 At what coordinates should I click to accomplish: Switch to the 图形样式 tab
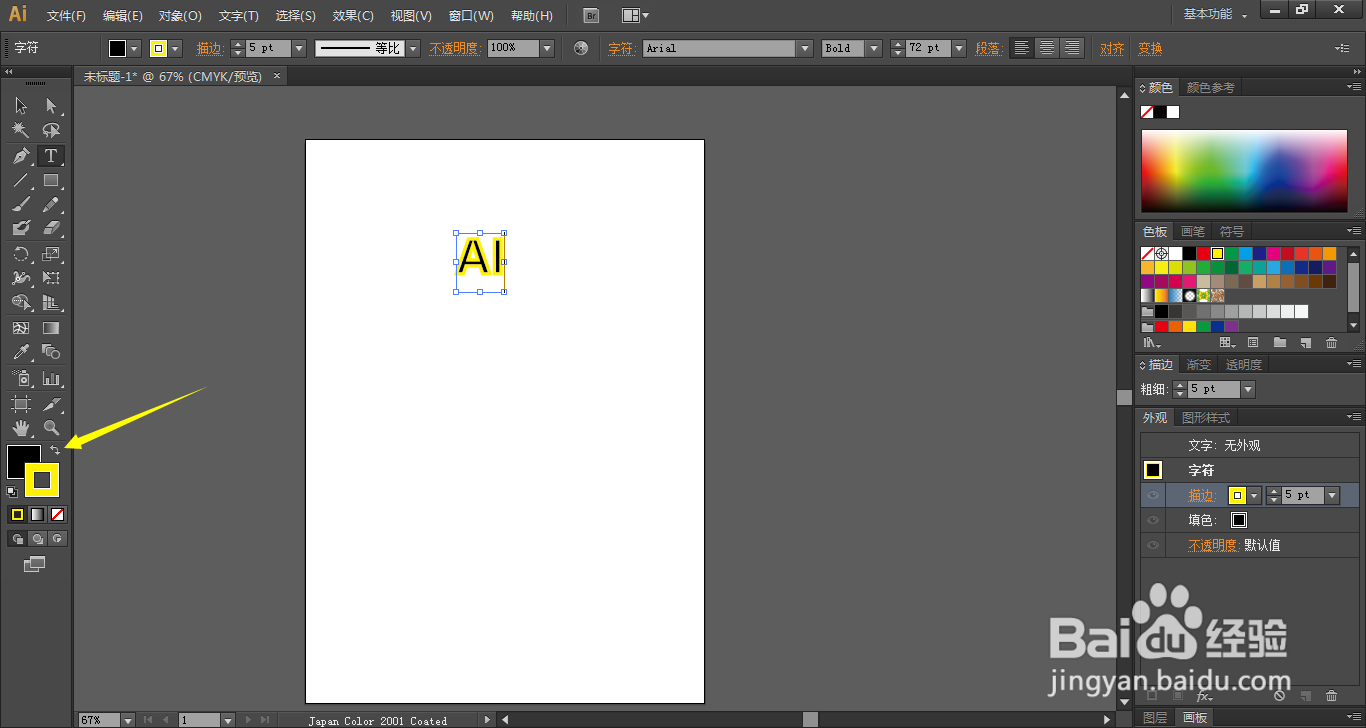pyautogui.click(x=1205, y=418)
